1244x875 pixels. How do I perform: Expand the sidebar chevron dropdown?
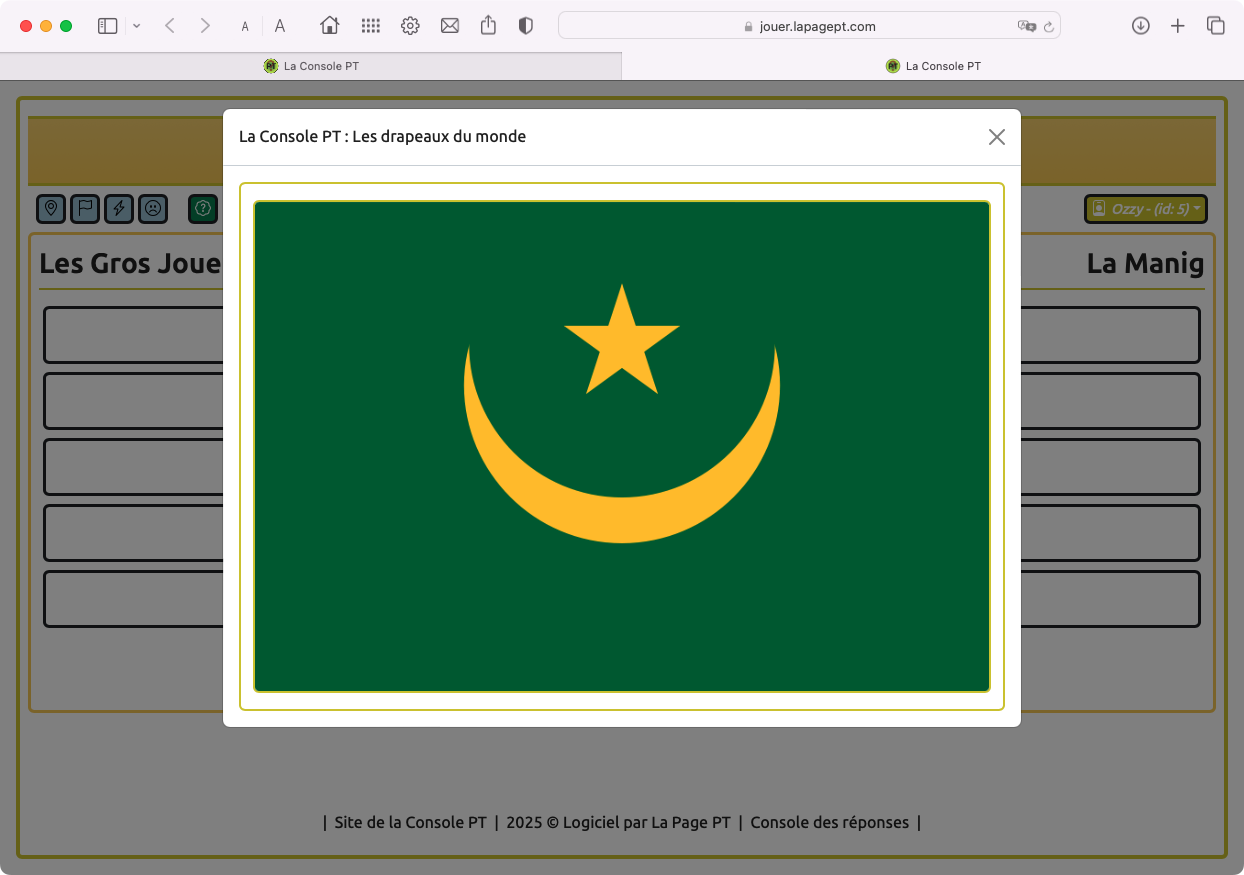point(137,26)
